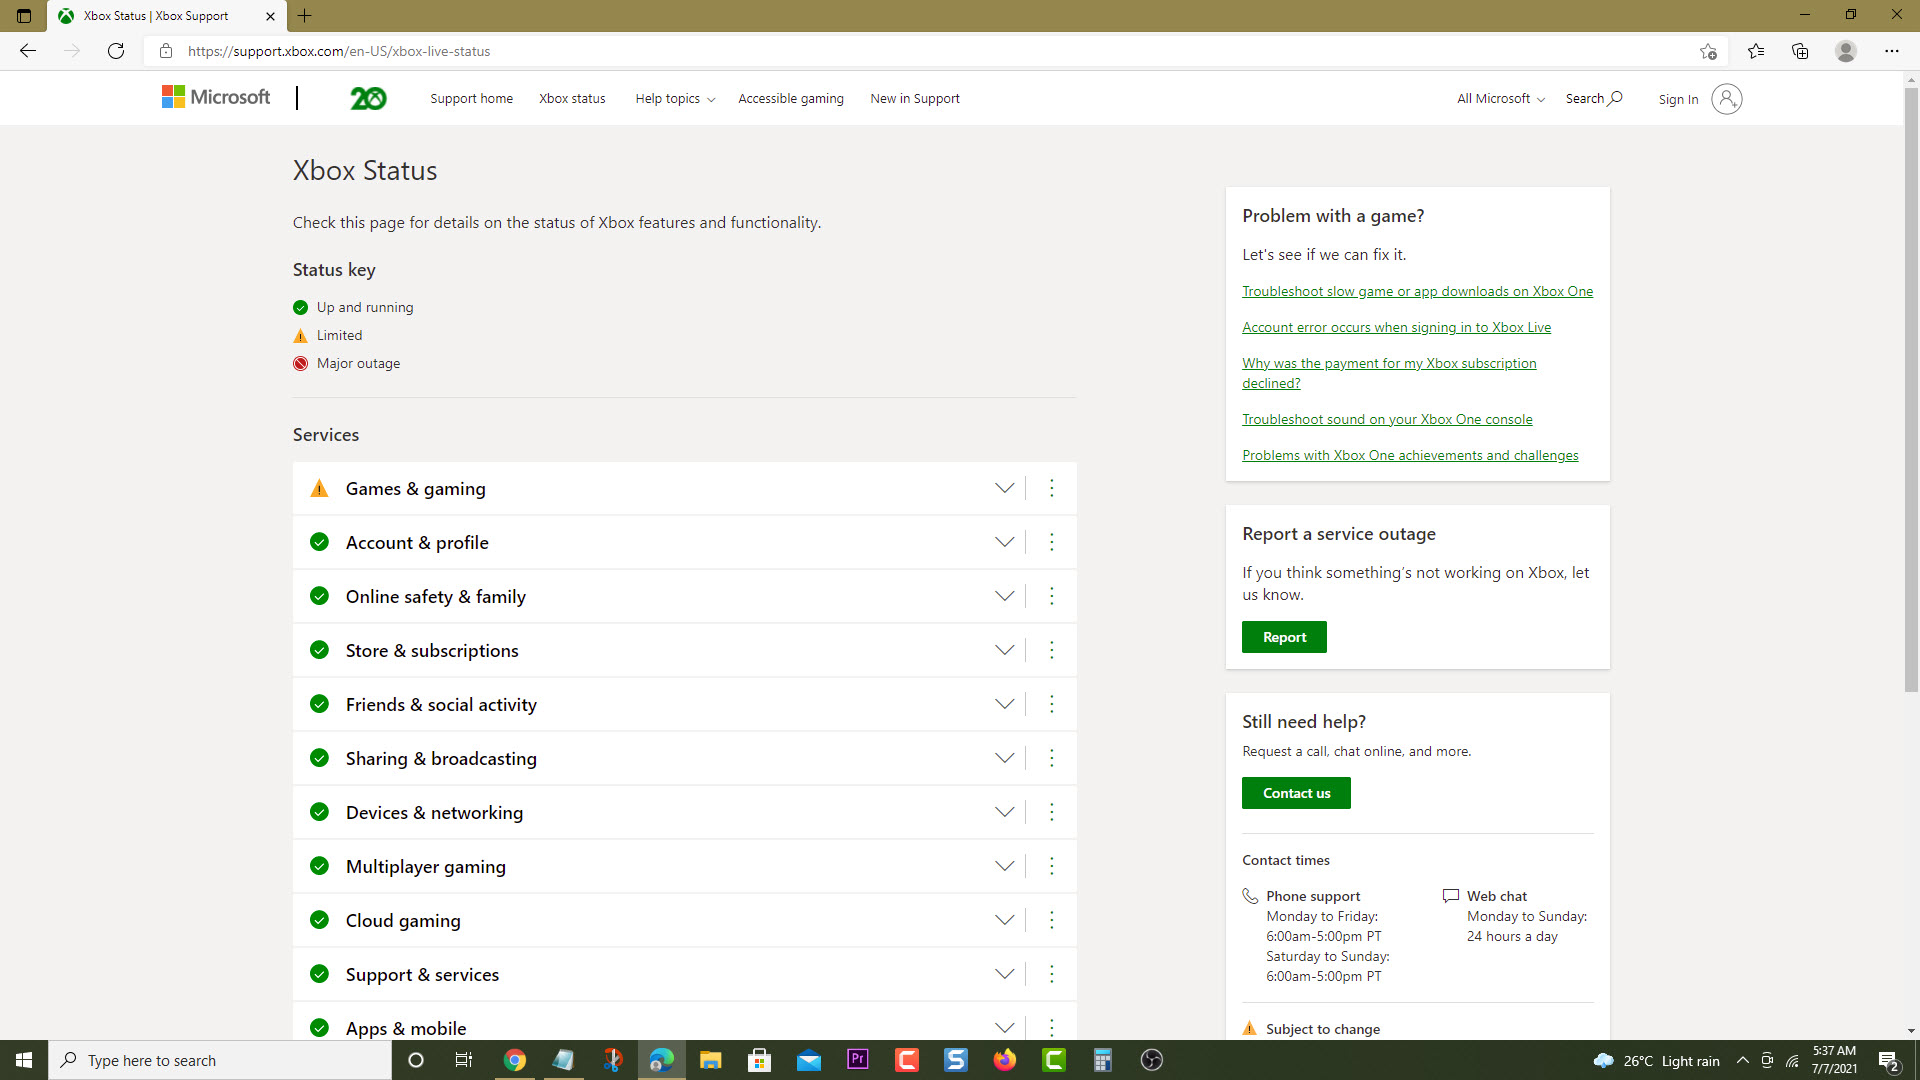Select New in Support in the navigation
This screenshot has width=1920, height=1080.
point(914,98)
